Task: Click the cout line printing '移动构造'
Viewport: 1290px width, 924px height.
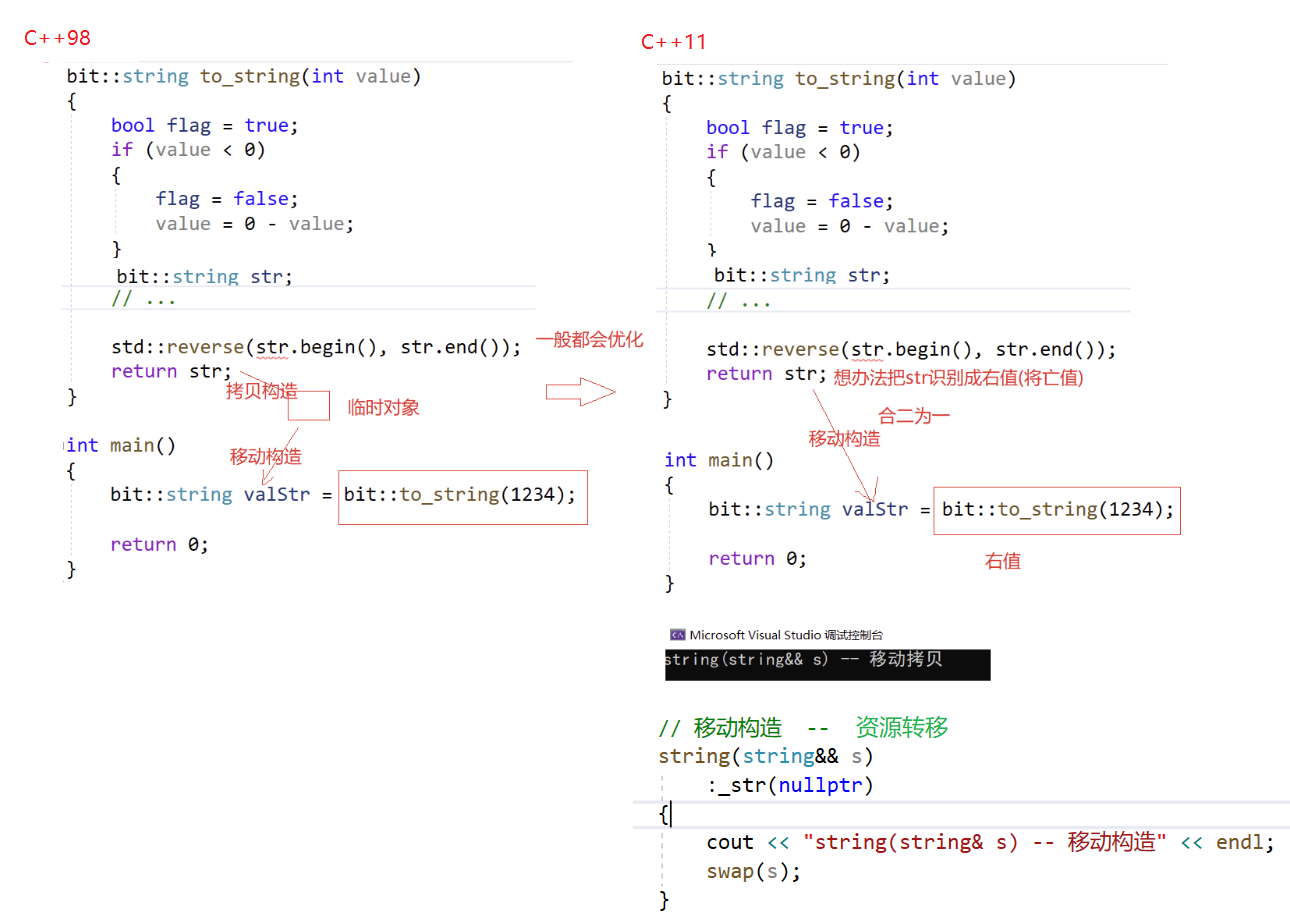Action: (x=990, y=842)
